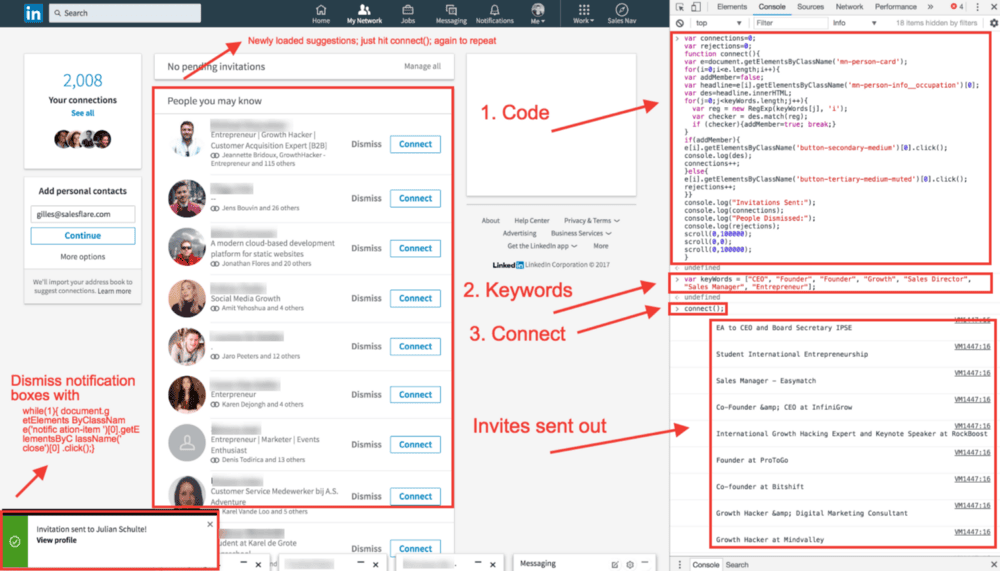Select the Console tab in DevTools drawer
1000x571 pixels.
click(x=706, y=565)
